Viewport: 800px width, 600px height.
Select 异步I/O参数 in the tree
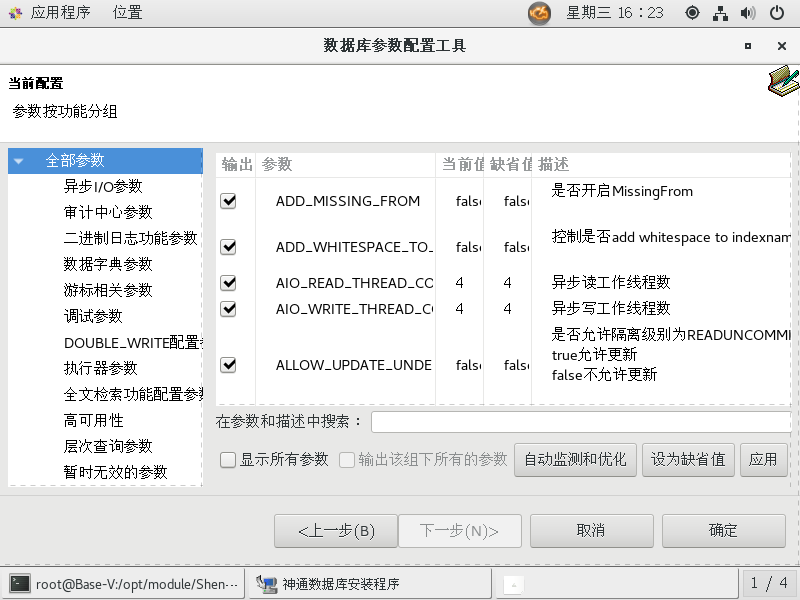(103, 186)
